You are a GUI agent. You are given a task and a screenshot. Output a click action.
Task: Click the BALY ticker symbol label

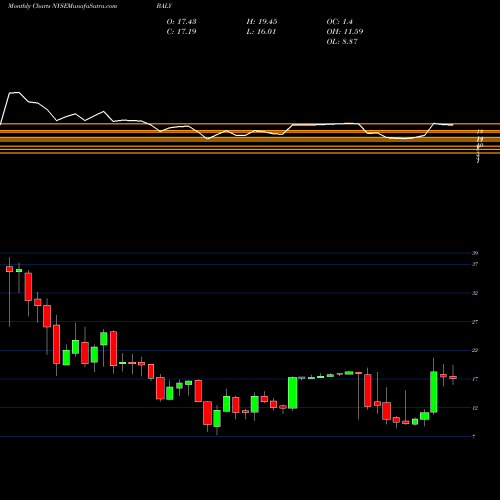coord(164,6)
